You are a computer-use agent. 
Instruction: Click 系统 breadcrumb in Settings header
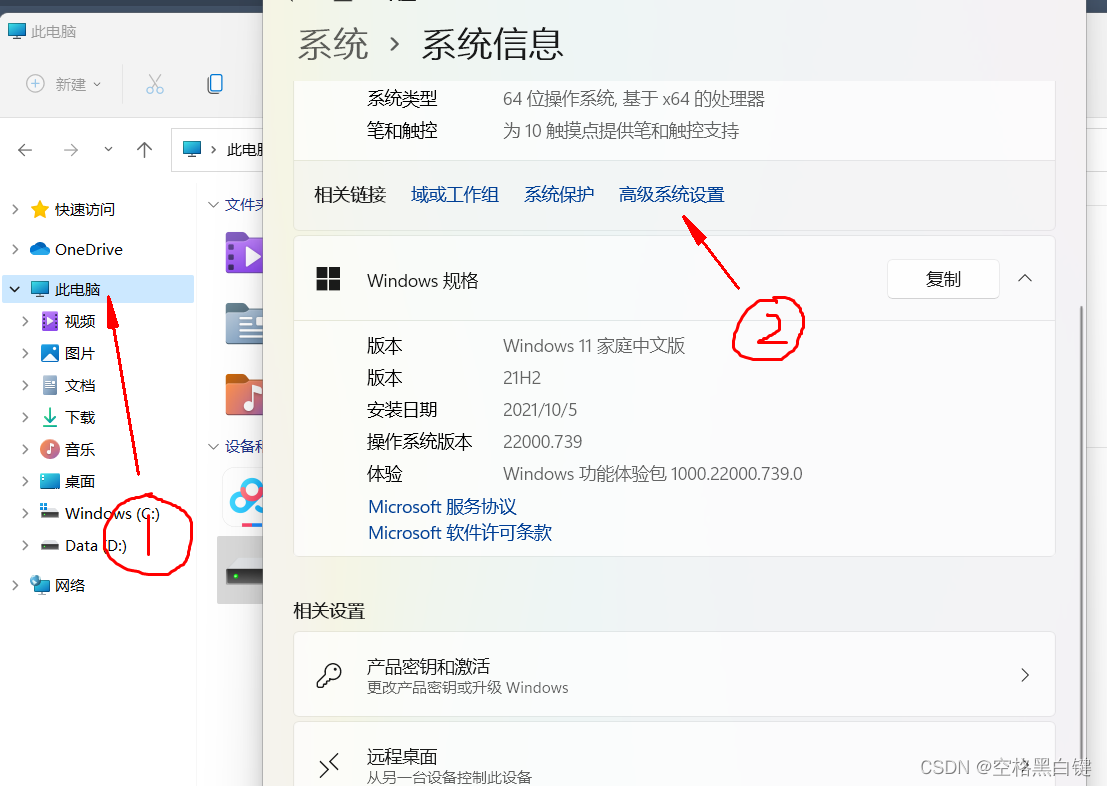333,44
